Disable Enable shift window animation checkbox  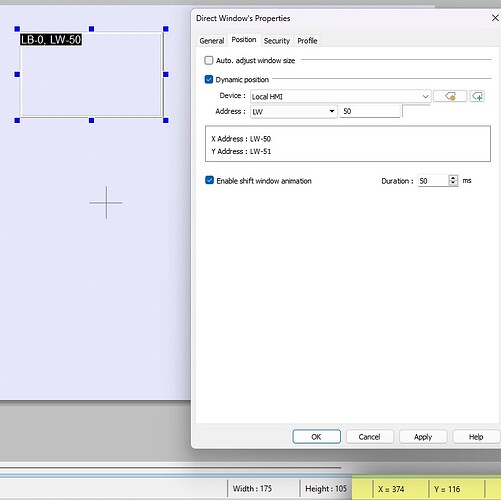(209, 180)
